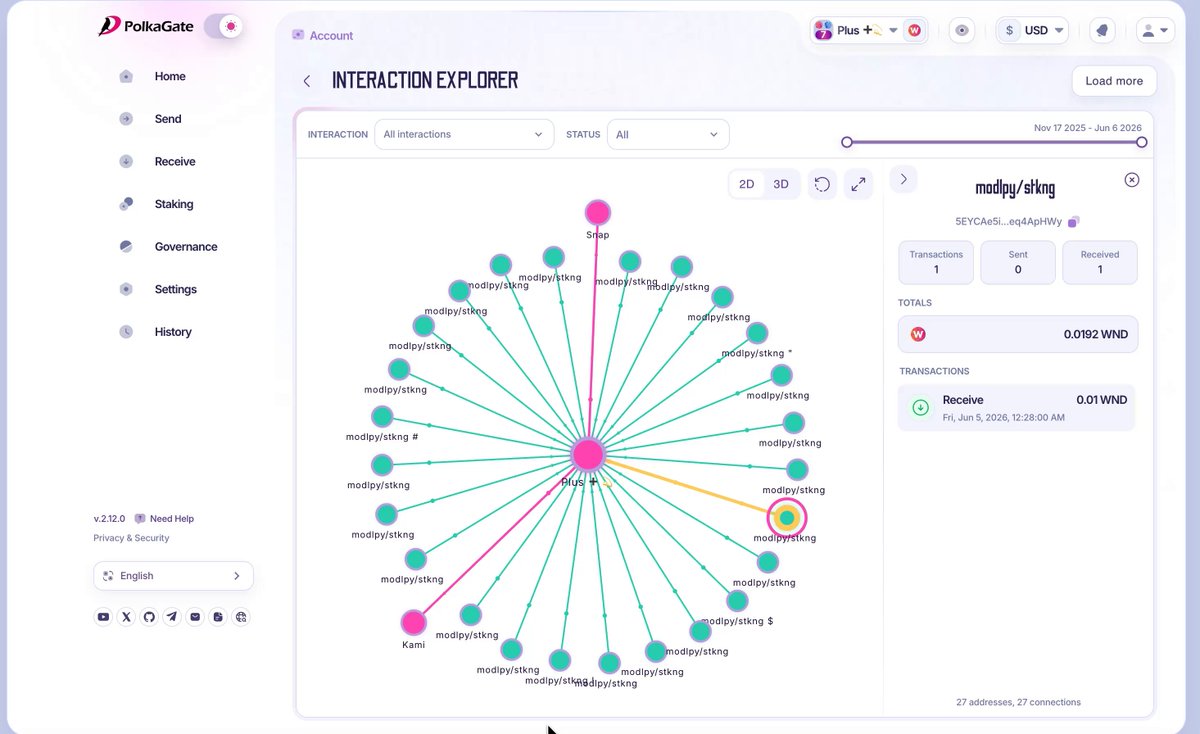Viewport: 1200px width, 734px height.
Task: Open the notifications bell
Action: 1102,30
